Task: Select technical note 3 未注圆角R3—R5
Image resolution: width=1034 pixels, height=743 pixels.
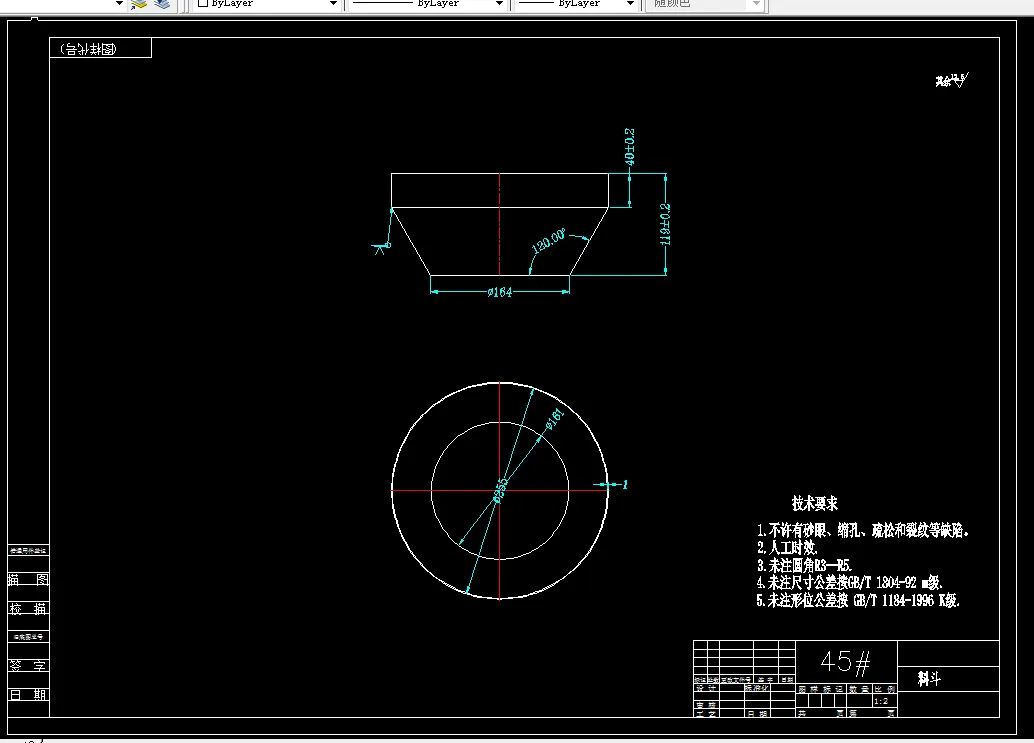Action: (805, 565)
